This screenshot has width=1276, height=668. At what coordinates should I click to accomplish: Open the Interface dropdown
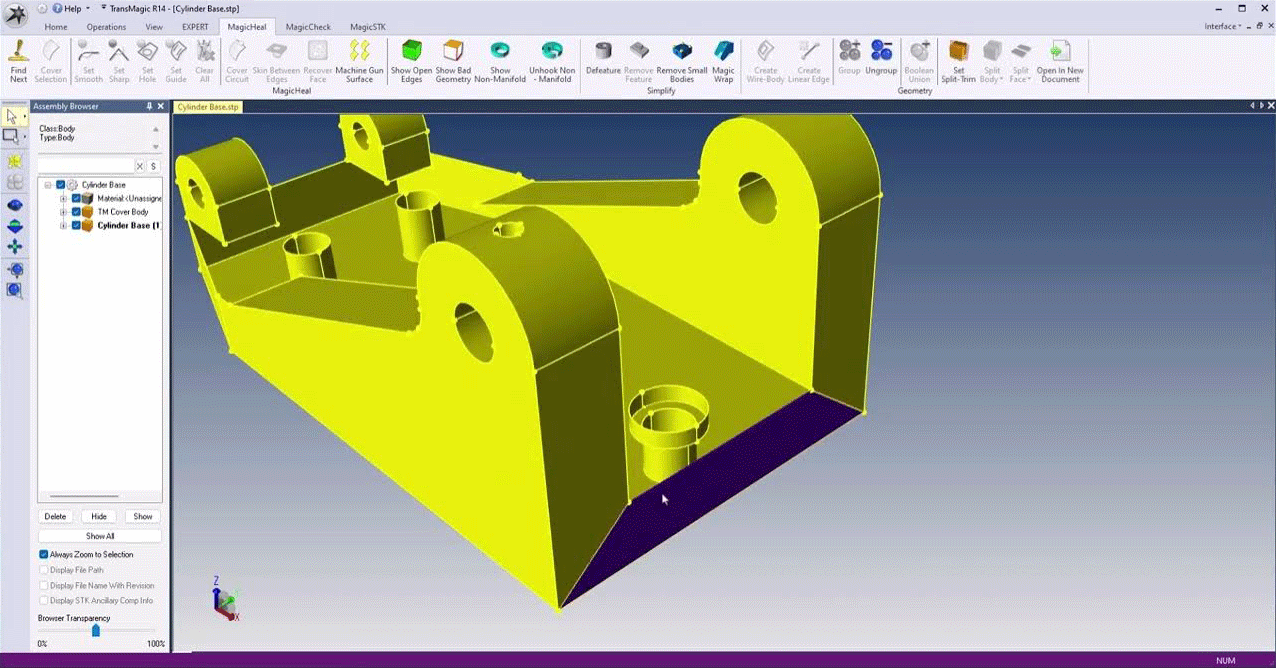click(1224, 26)
